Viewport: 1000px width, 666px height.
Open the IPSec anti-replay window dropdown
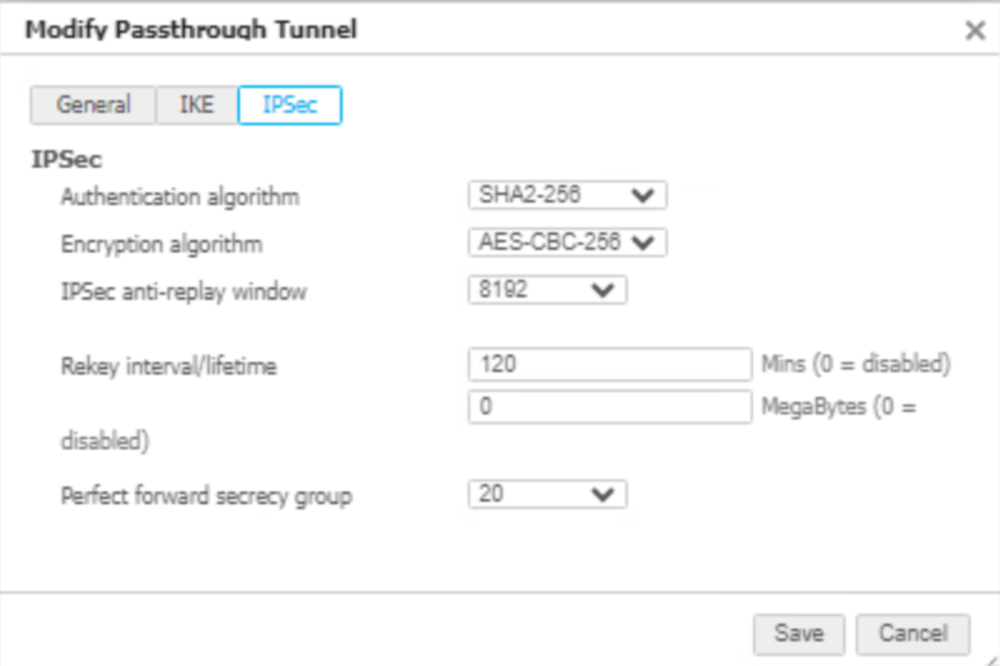(547, 291)
